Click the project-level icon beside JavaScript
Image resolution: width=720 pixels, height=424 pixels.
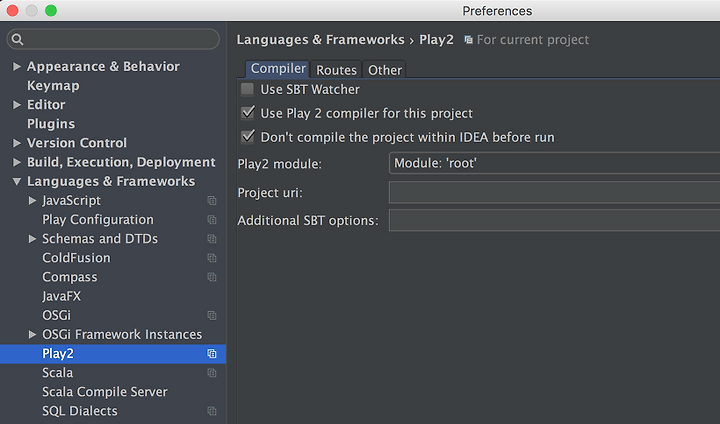(212, 200)
